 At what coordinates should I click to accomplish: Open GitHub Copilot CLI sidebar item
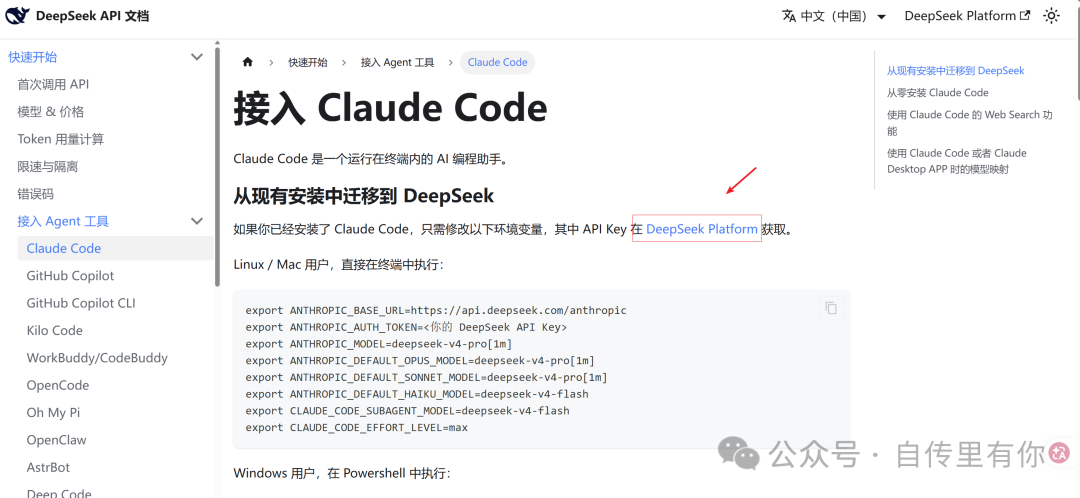coord(81,303)
